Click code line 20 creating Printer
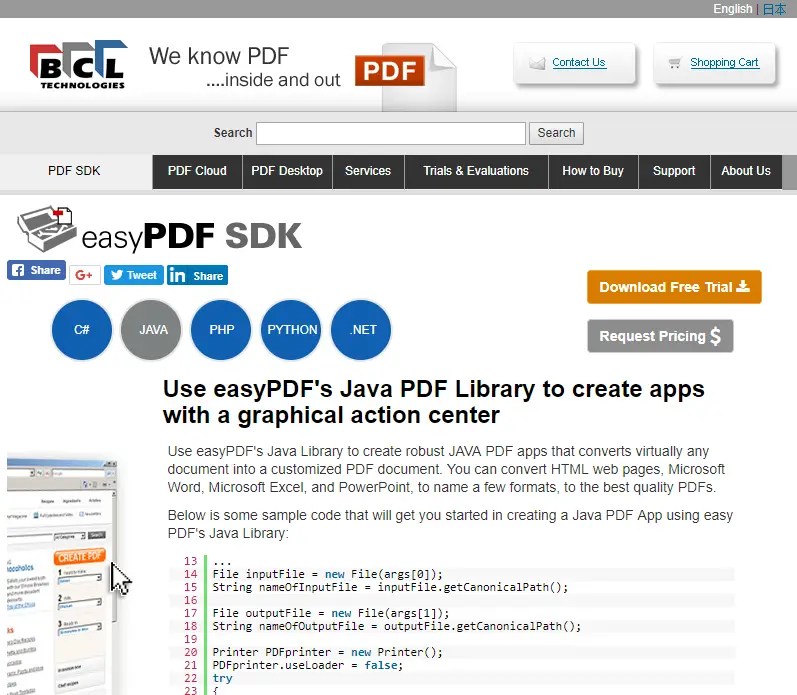Viewport: 797px width, 695px height. pos(327,652)
